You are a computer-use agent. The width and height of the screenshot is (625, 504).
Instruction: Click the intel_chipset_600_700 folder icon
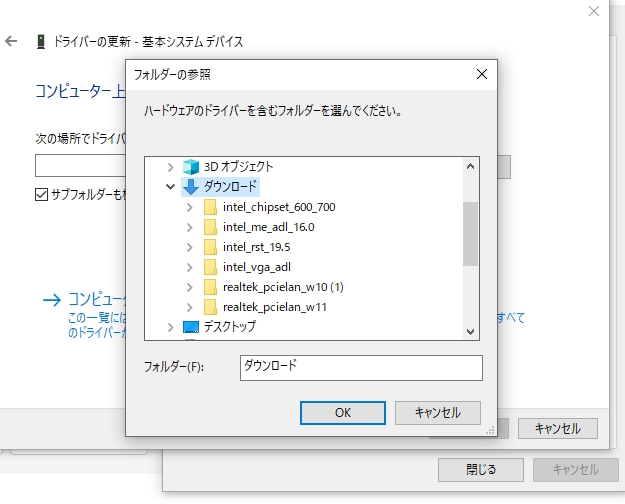coord(210,207)
